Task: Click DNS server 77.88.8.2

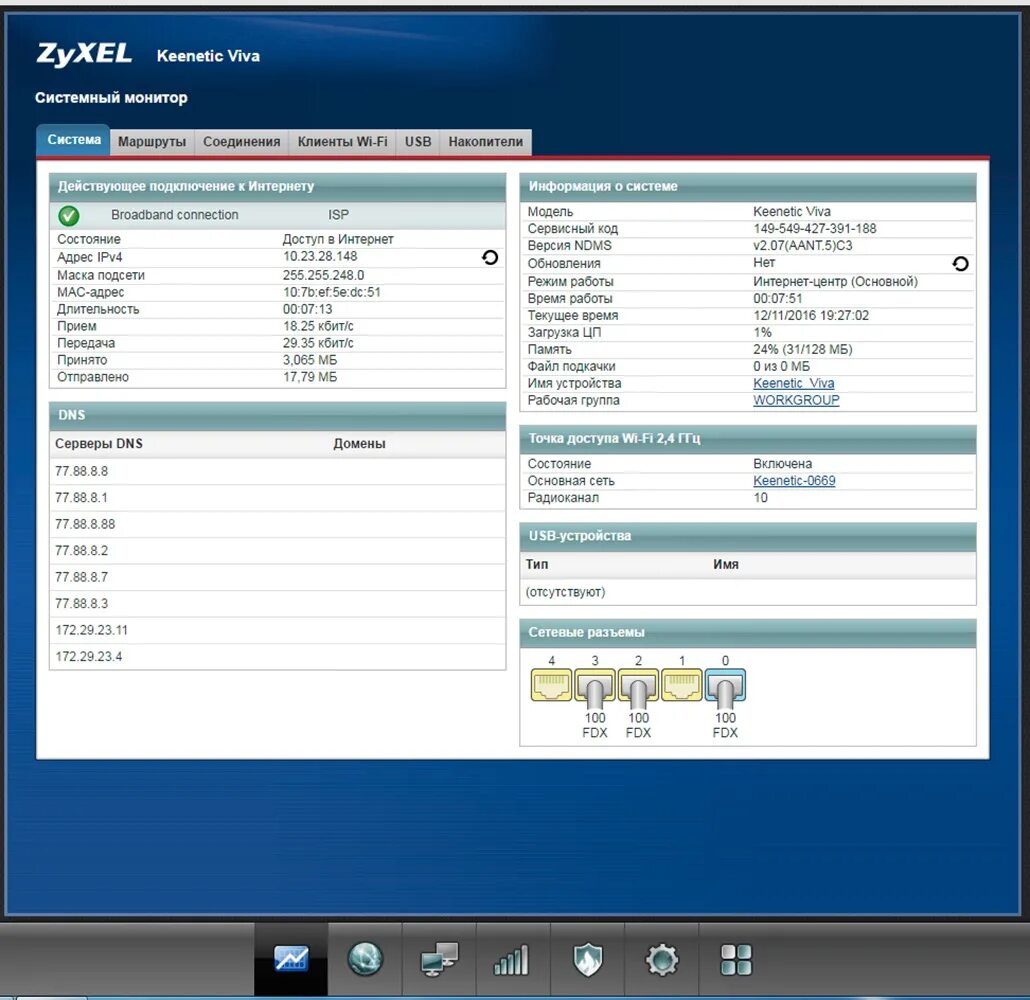Action: [x=81, y=551]
